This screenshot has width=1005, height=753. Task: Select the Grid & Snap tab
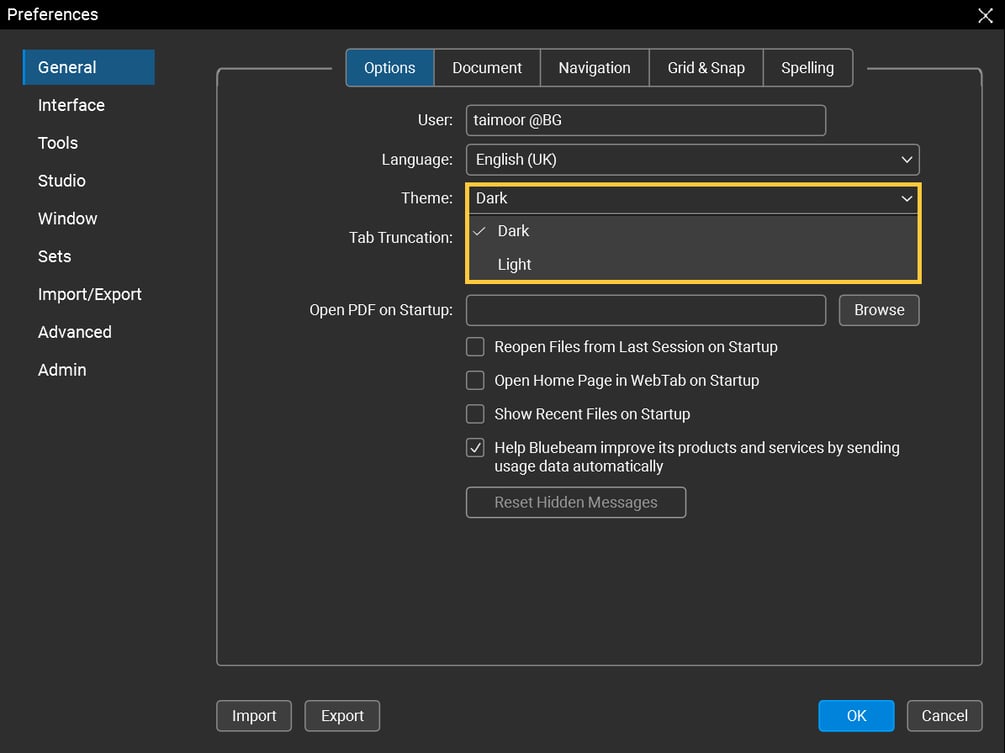706,67
